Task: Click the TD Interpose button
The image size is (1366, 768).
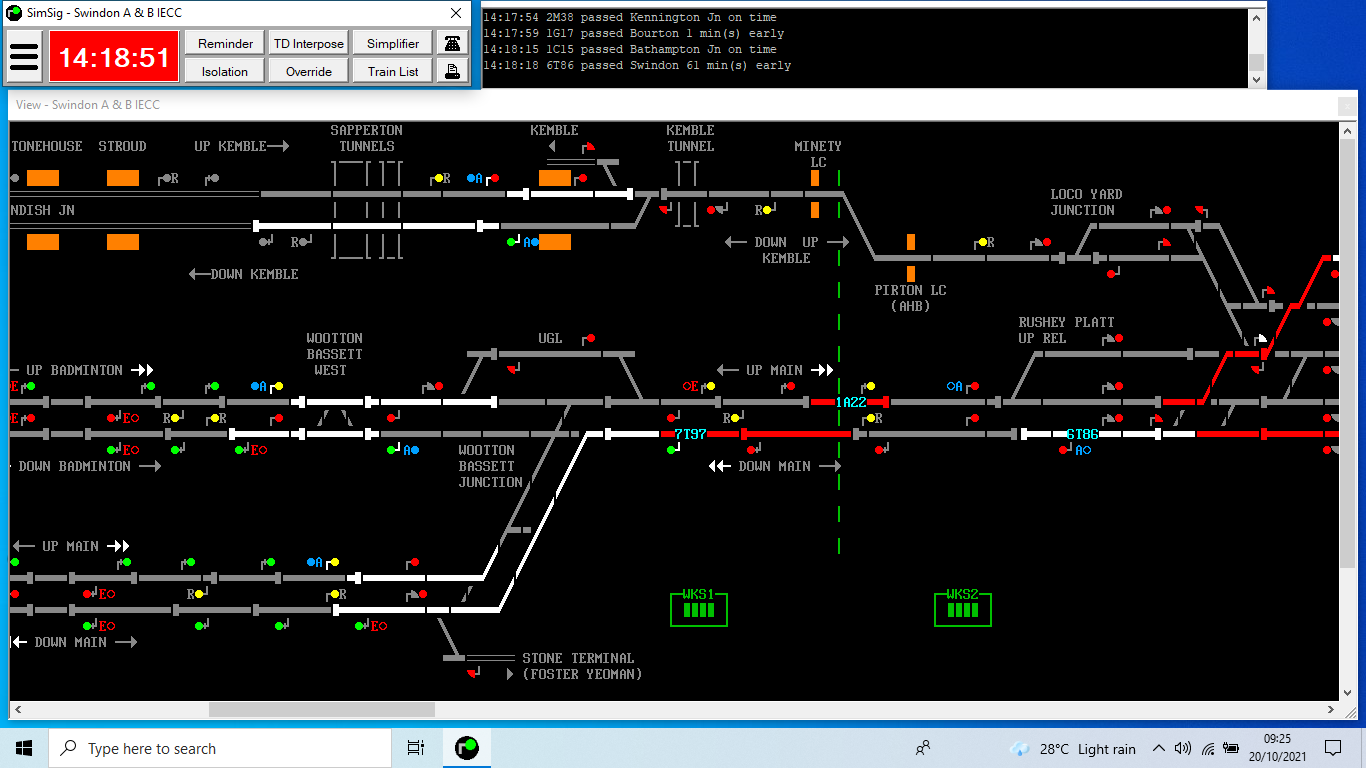Action: [309, 43]
